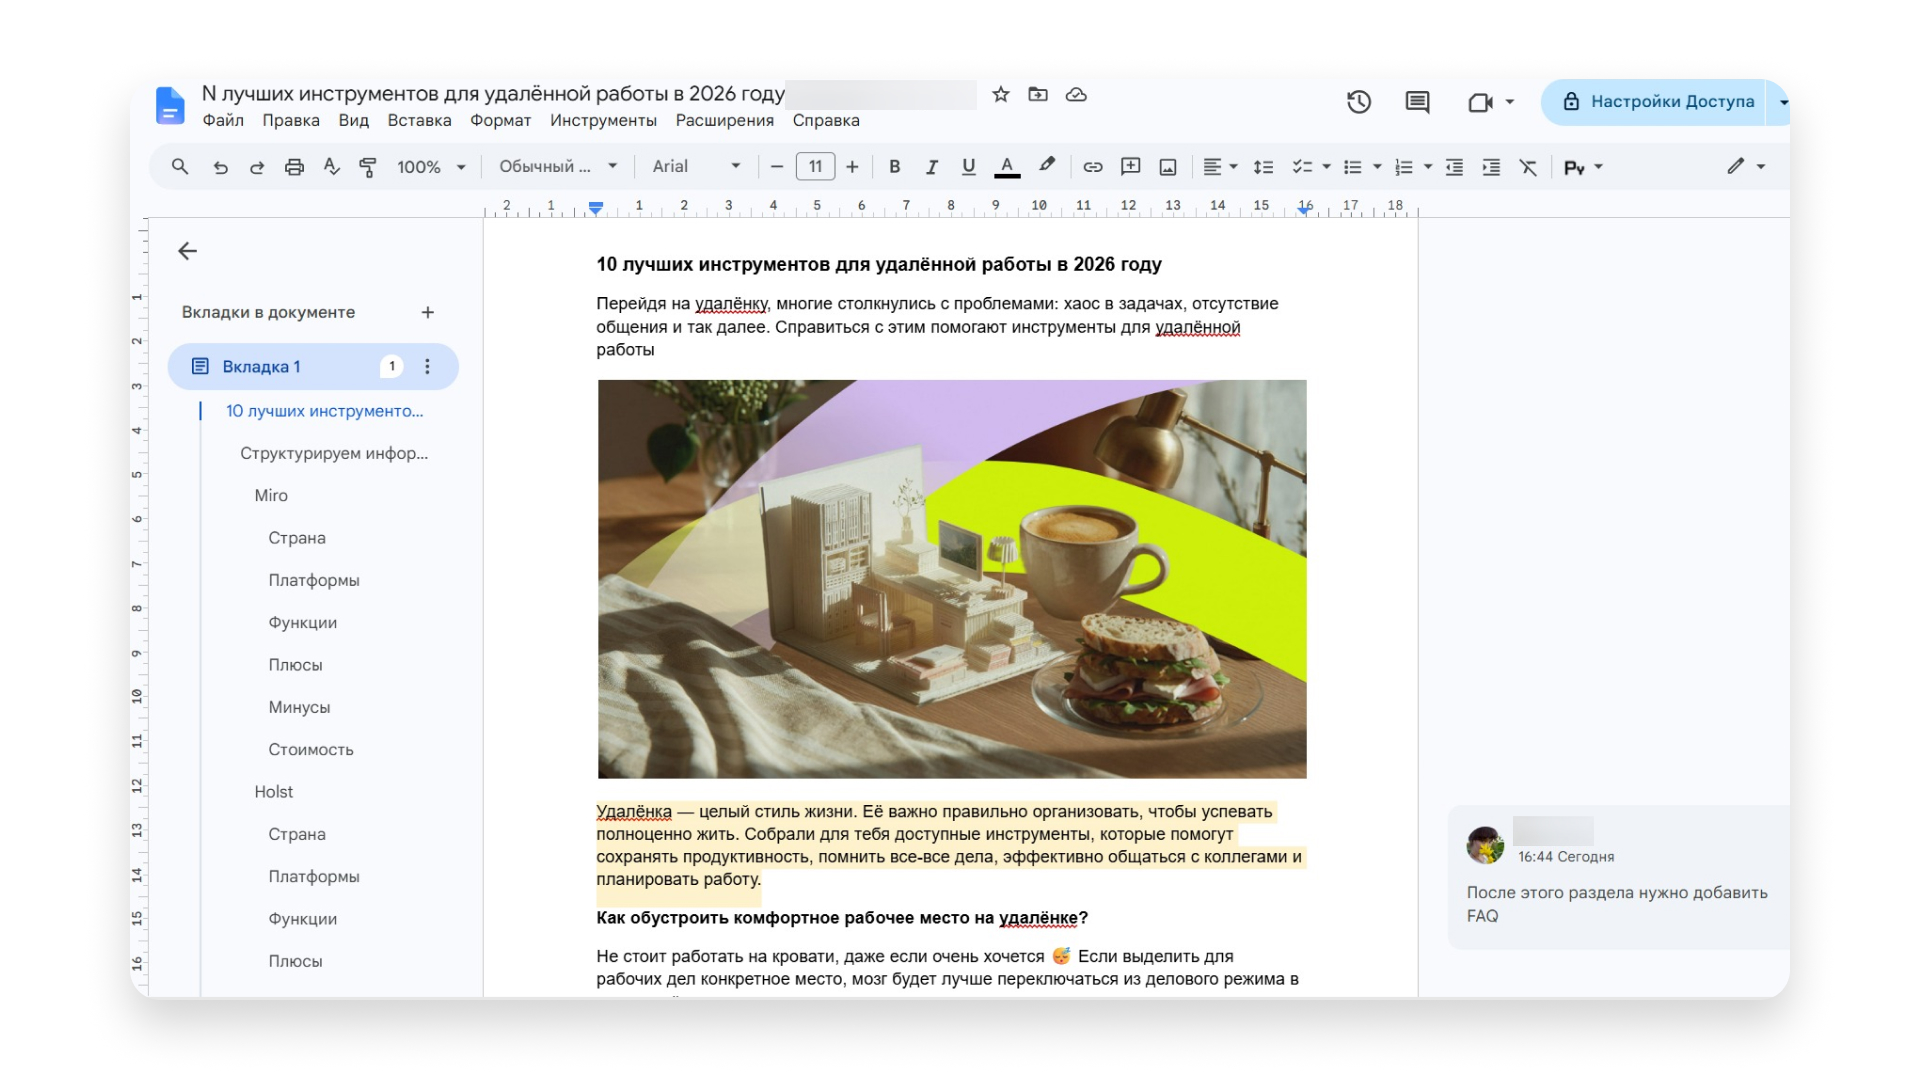The image size is (1920, 1080).
Task: Open the paragraph style Обычный dropdown
Action: [x=558, y=166]
